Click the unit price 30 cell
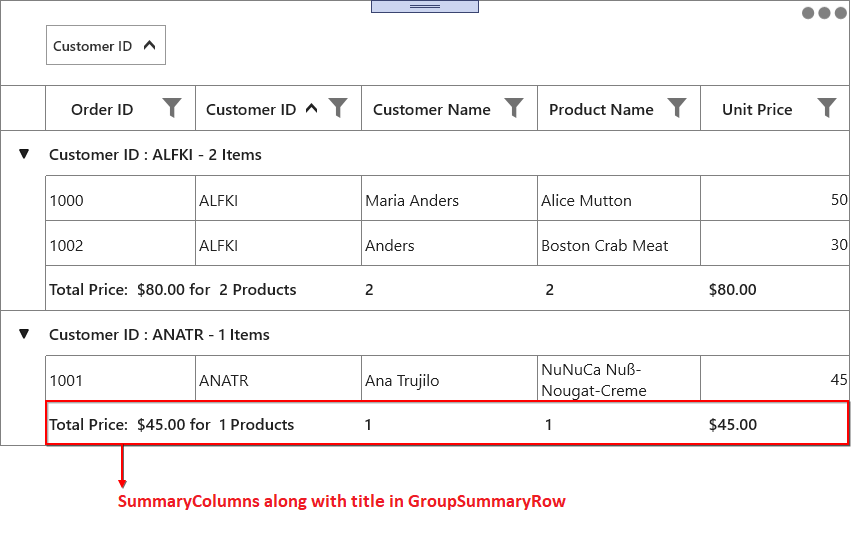The image size is (851, 544). coord(775,243)
